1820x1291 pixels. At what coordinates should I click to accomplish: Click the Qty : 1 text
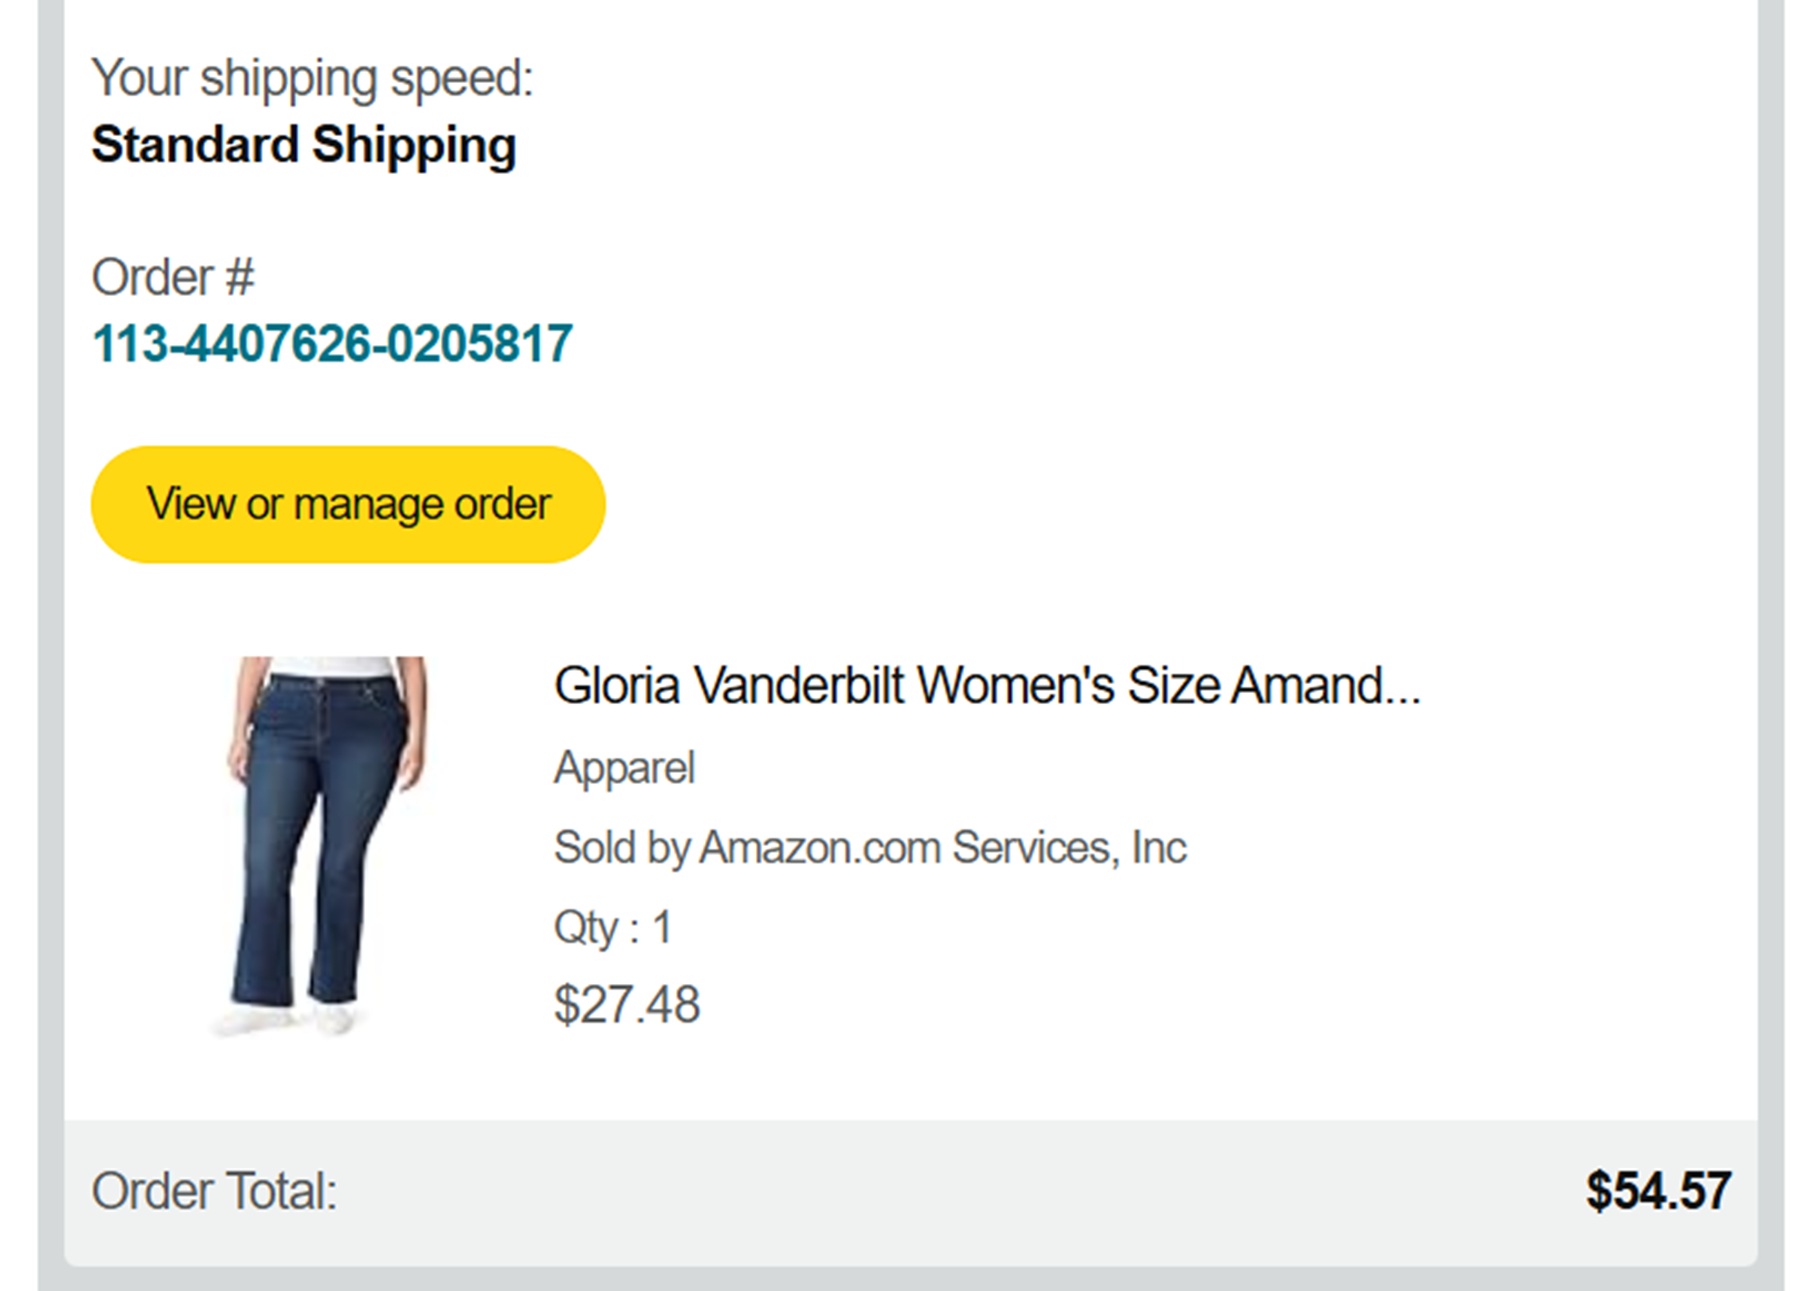(612, 927)
